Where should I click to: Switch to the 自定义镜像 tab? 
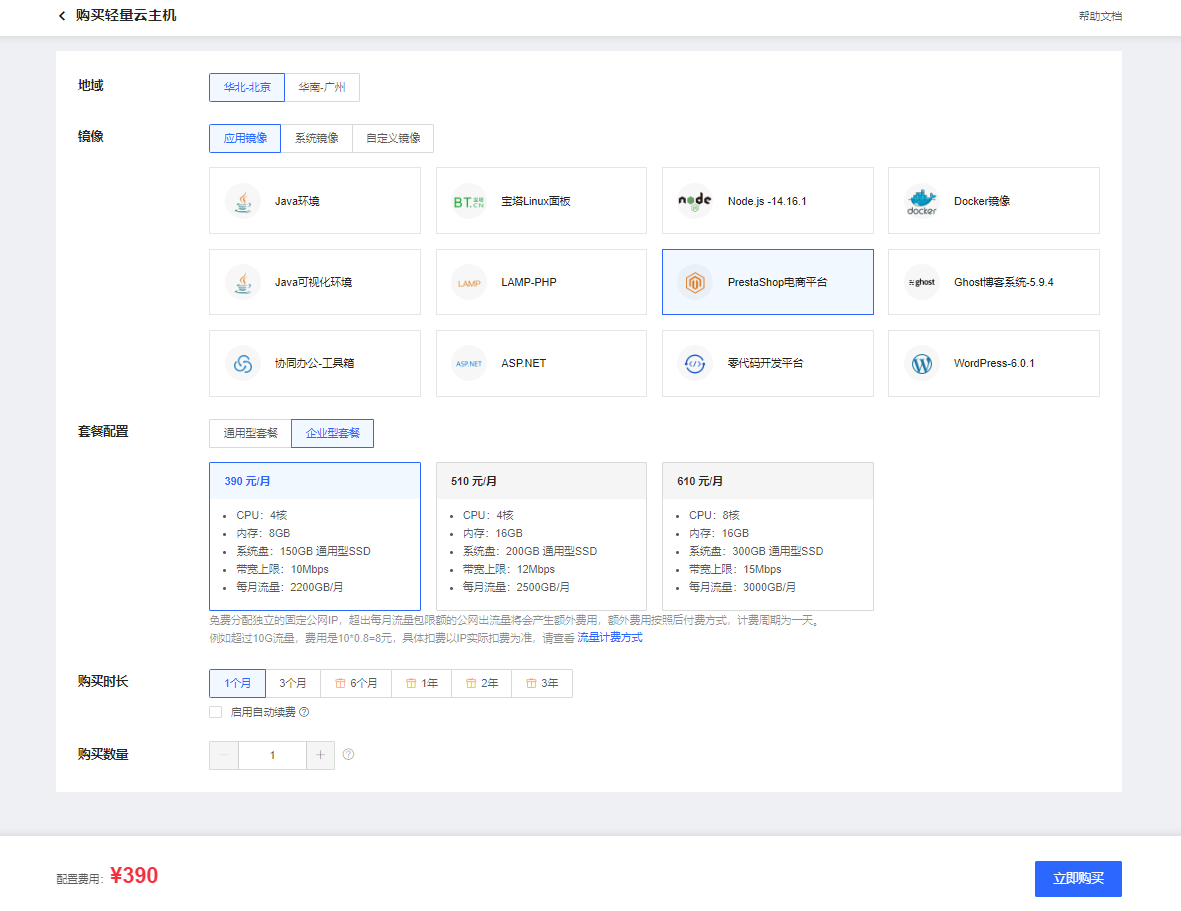coord(392,139)
